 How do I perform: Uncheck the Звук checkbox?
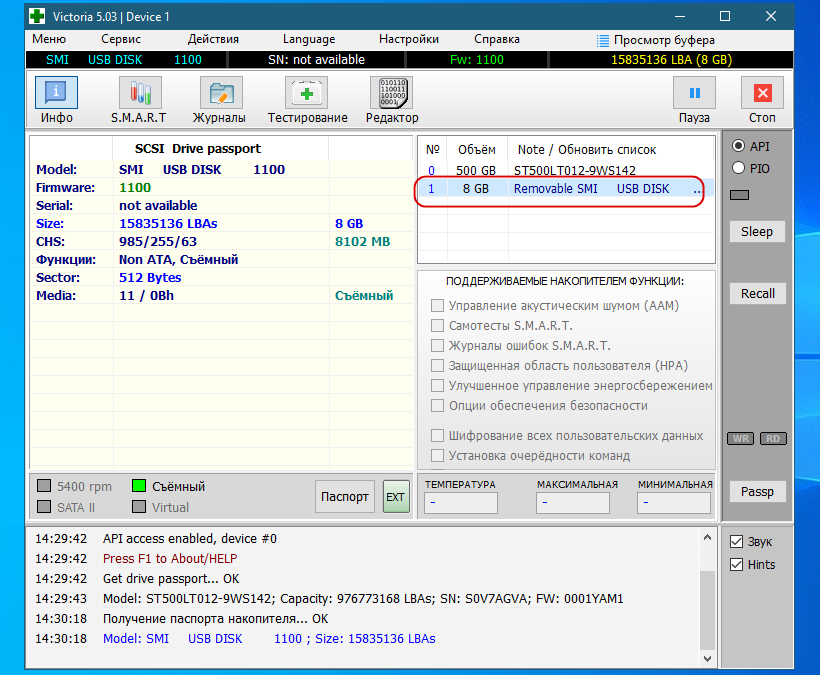[x=737, y=542]
